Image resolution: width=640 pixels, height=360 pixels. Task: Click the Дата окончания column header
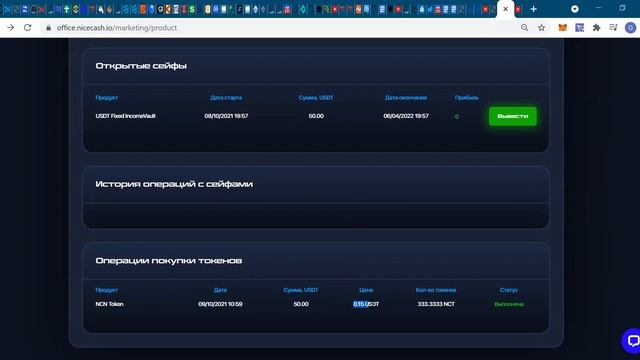[x=406, y=98]
